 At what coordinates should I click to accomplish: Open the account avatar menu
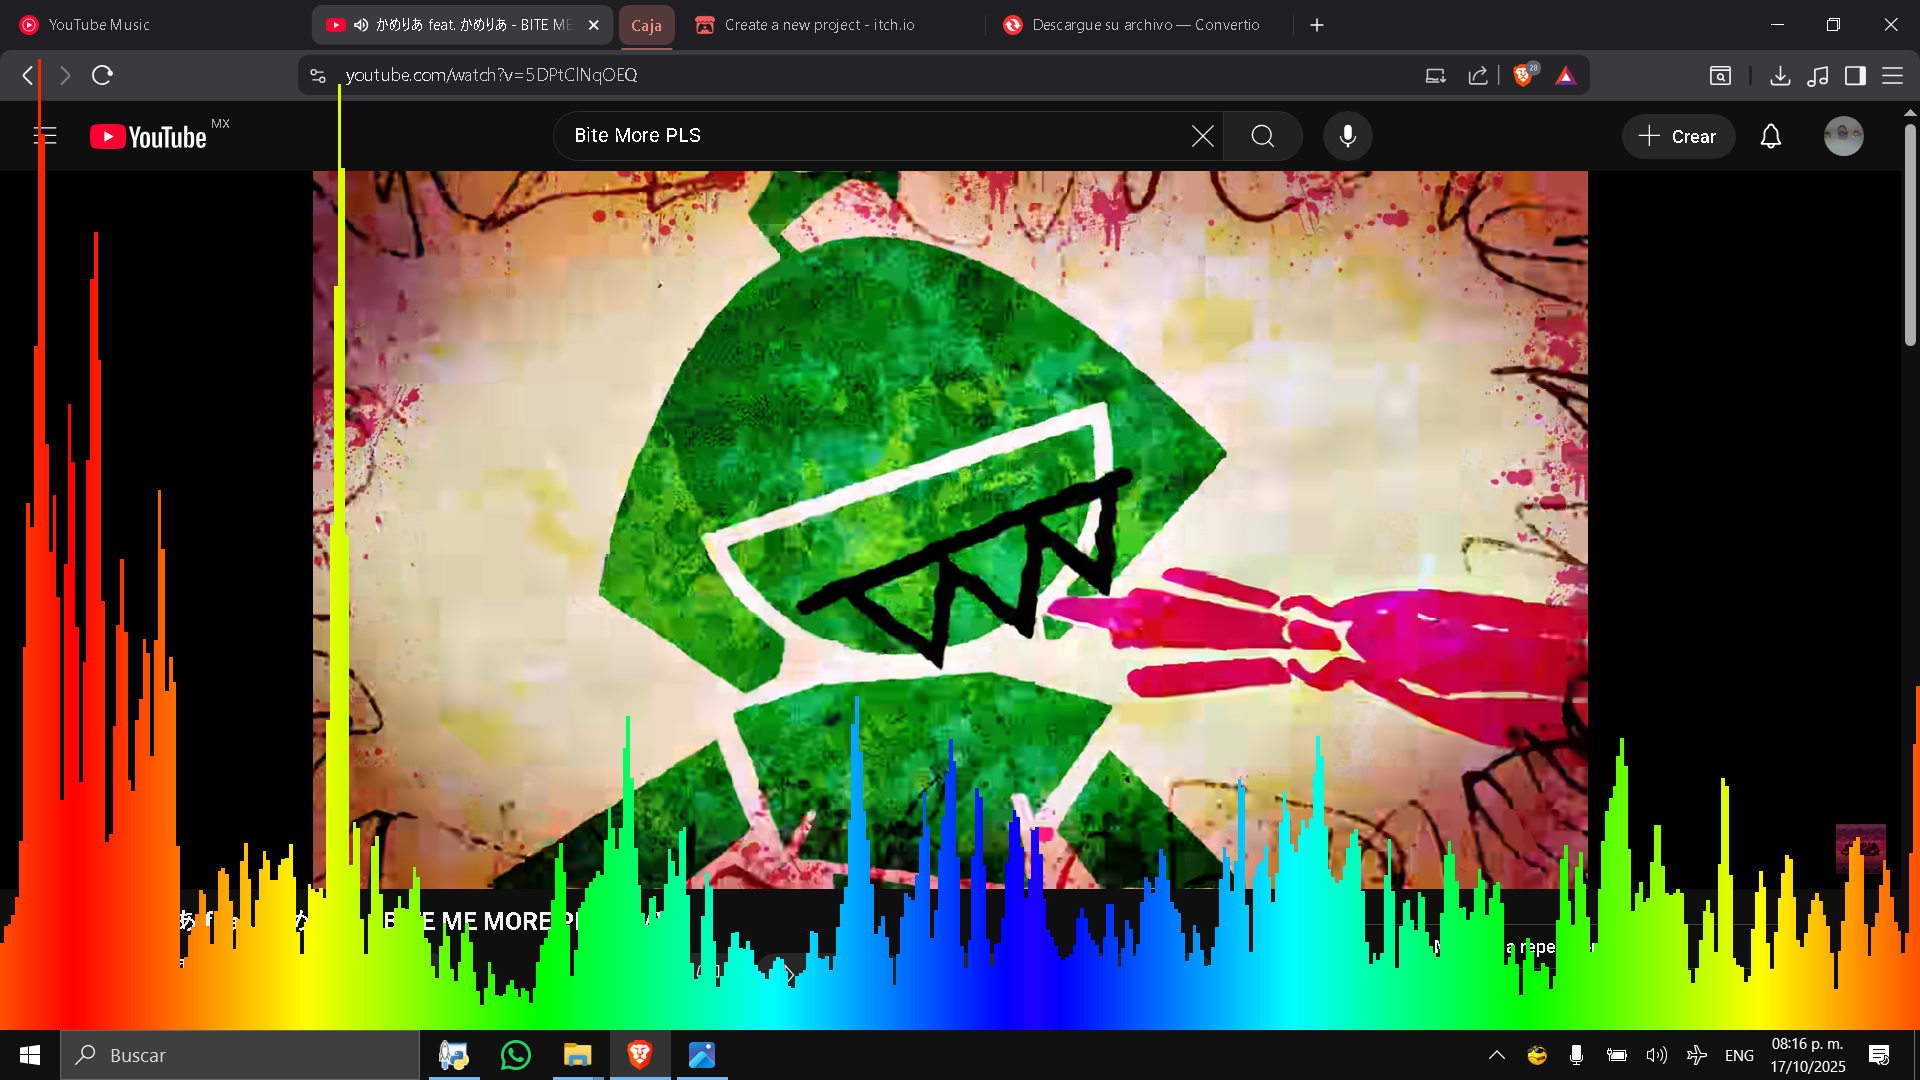(1842, 136)
